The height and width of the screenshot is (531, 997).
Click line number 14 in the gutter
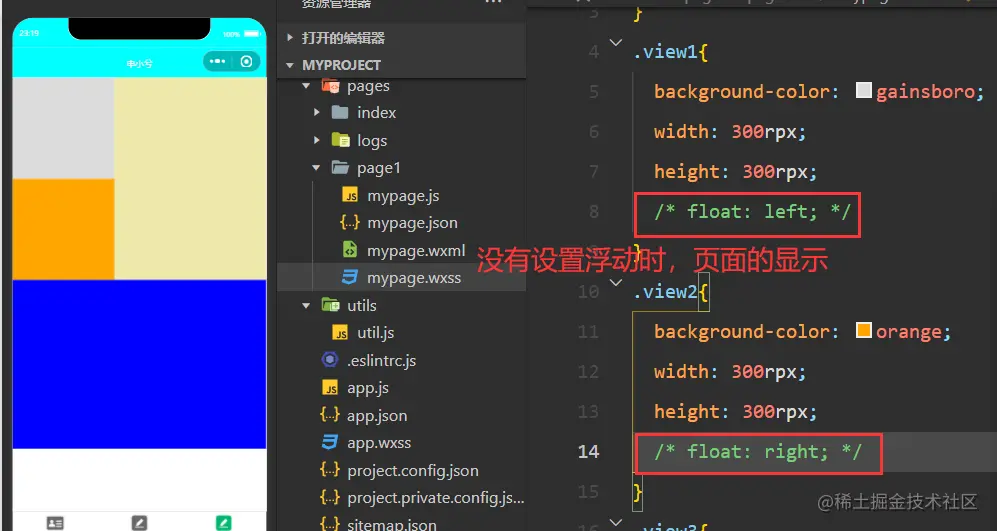[588, 452]
